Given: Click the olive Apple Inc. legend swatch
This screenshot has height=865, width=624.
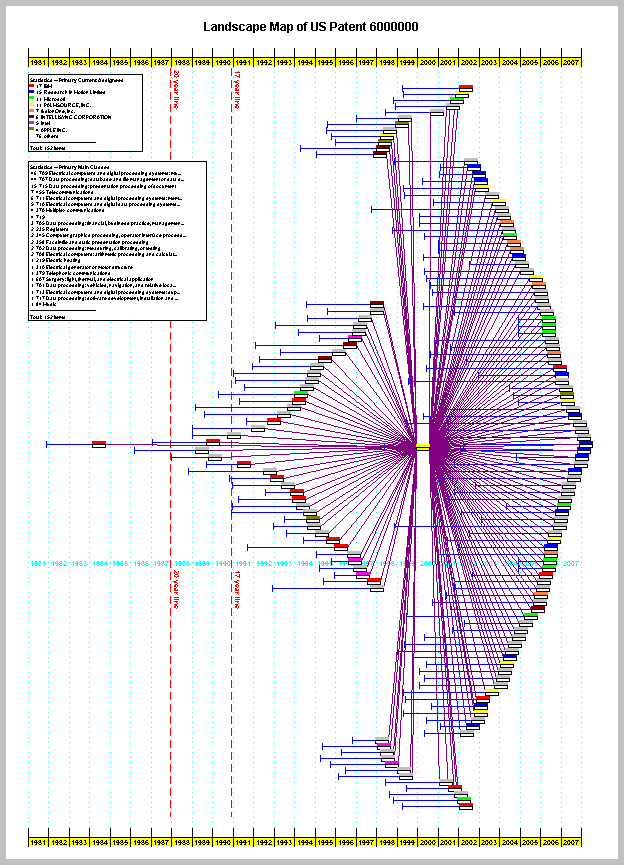Looking at the screenshot, I should point(32,130).
